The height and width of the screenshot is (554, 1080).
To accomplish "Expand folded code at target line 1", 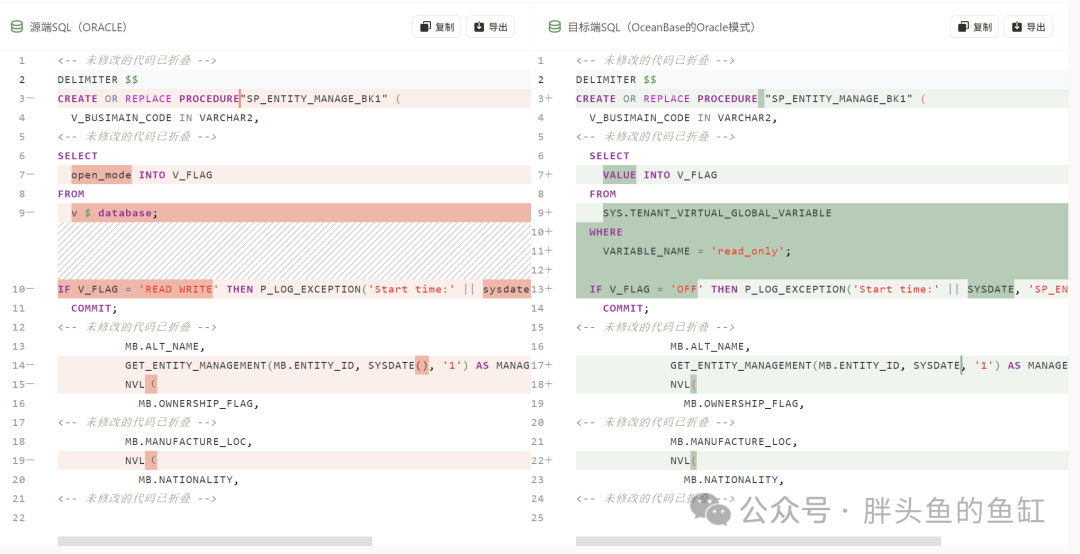I will tap(655, 61).
